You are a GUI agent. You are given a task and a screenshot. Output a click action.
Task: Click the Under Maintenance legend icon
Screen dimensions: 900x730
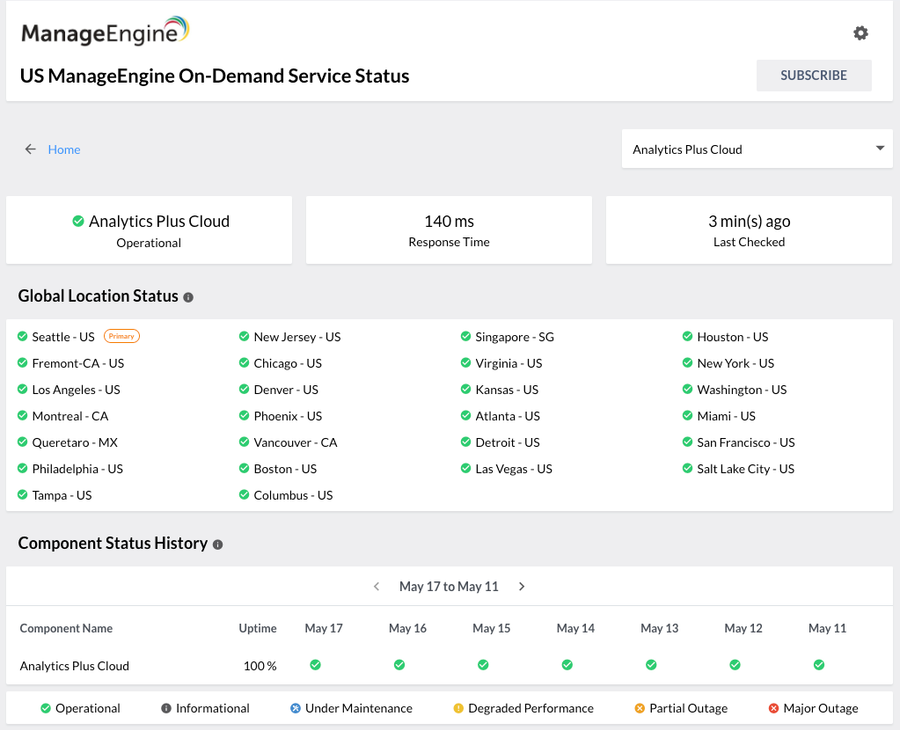click(x=295, y=708)
